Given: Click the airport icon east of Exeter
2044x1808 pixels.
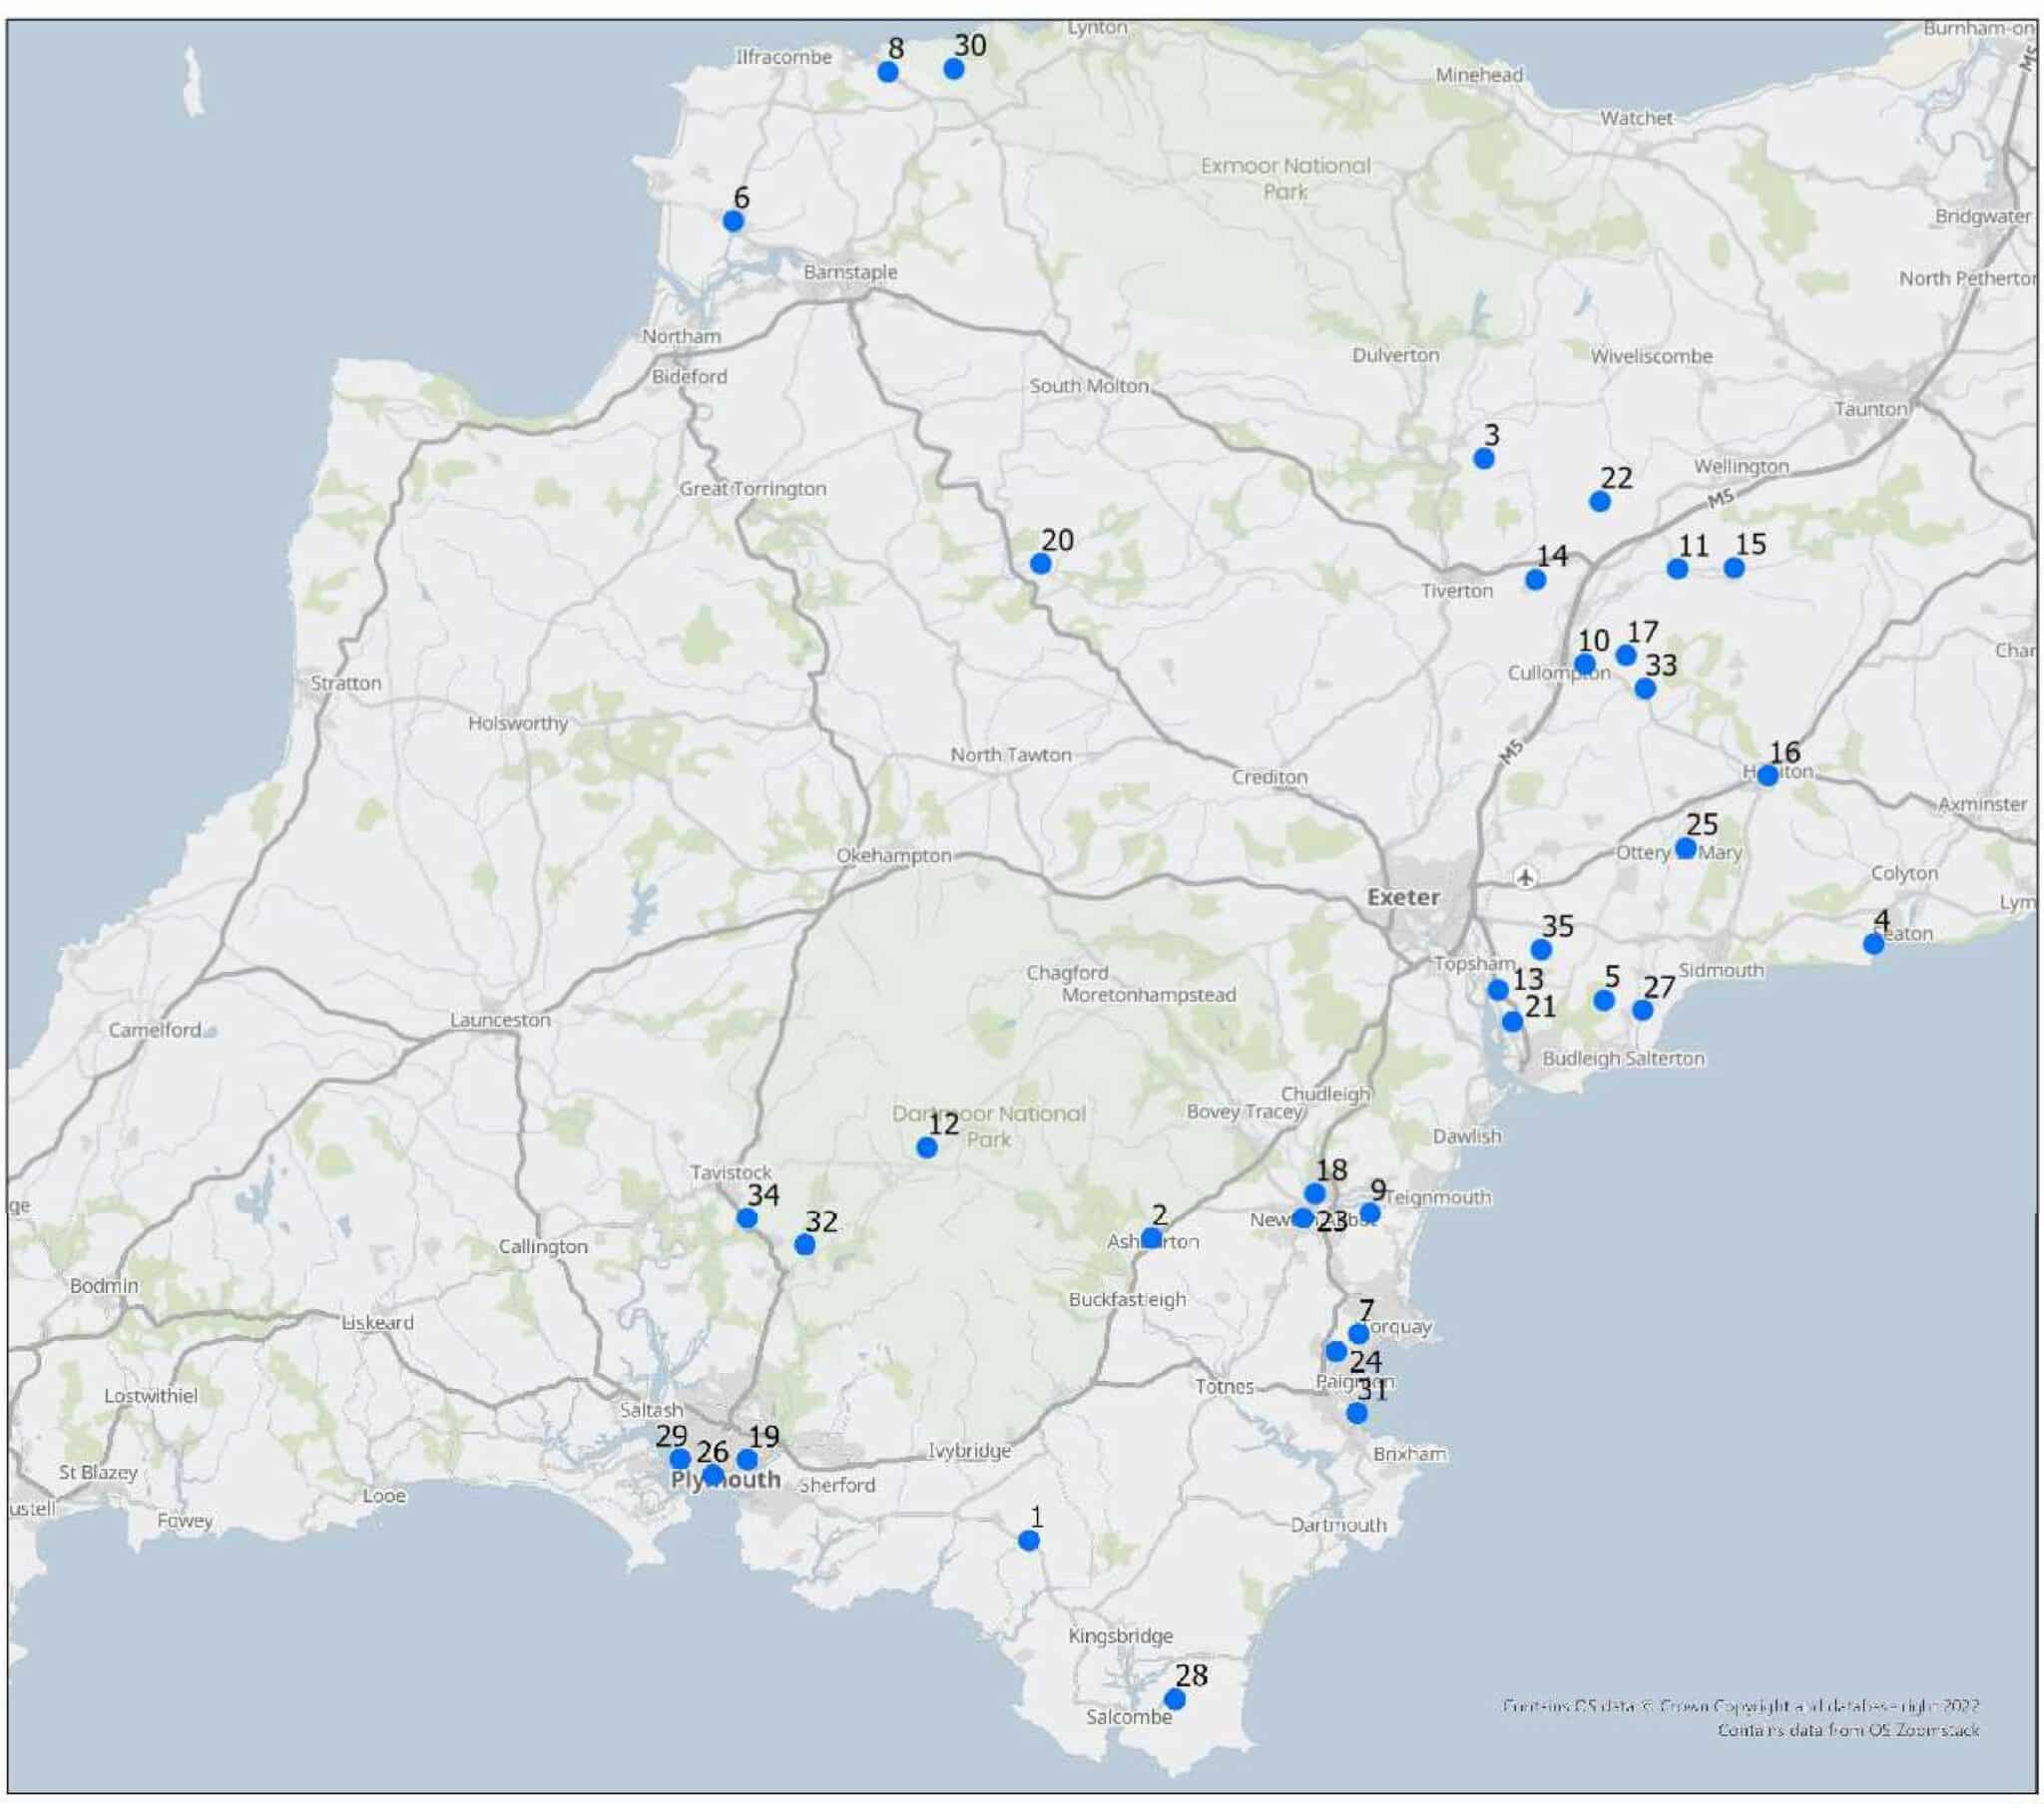Looking at the screenshot, I should click(1525, 877).
